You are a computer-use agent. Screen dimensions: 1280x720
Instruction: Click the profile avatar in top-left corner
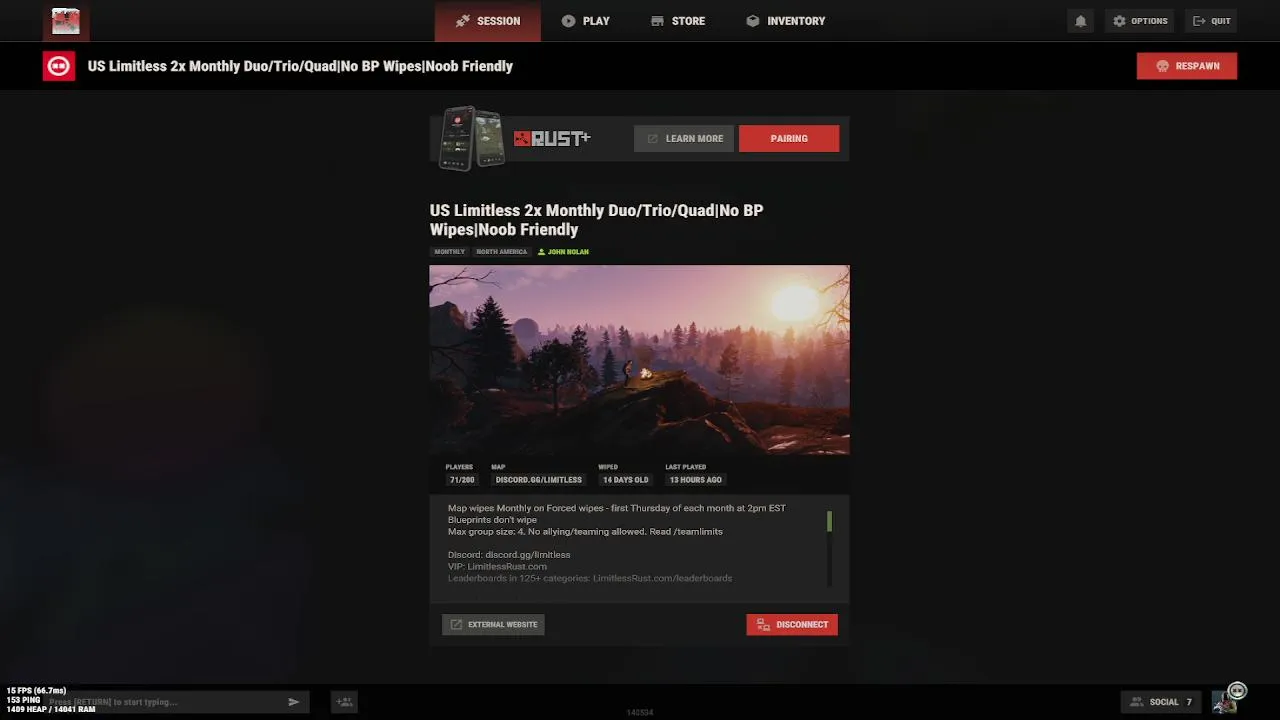(66, 21)
